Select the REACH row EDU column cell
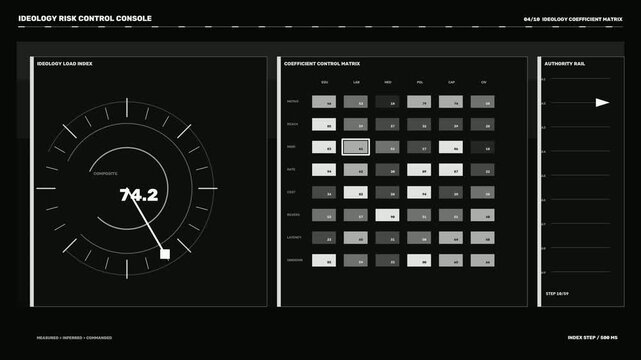 [324, 124]
